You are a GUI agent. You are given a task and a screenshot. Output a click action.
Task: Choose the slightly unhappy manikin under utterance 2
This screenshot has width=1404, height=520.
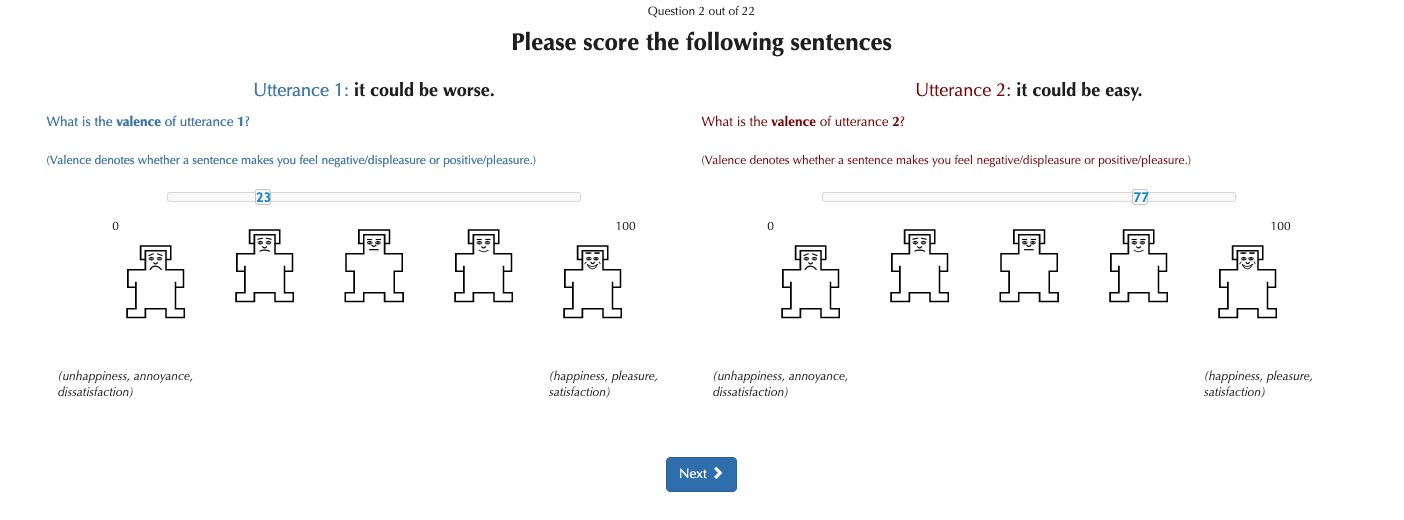click(x=919, y=265)
